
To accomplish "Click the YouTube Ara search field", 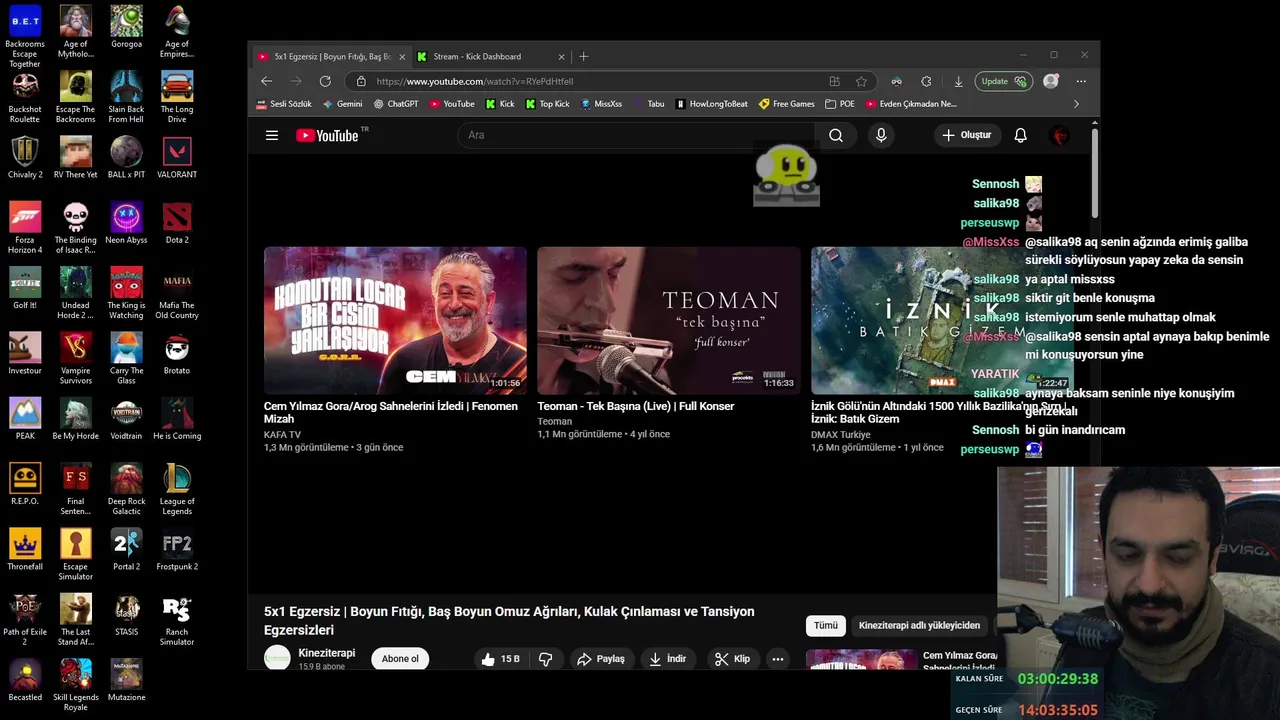I will pyautogui.click(x=637, y=135).
